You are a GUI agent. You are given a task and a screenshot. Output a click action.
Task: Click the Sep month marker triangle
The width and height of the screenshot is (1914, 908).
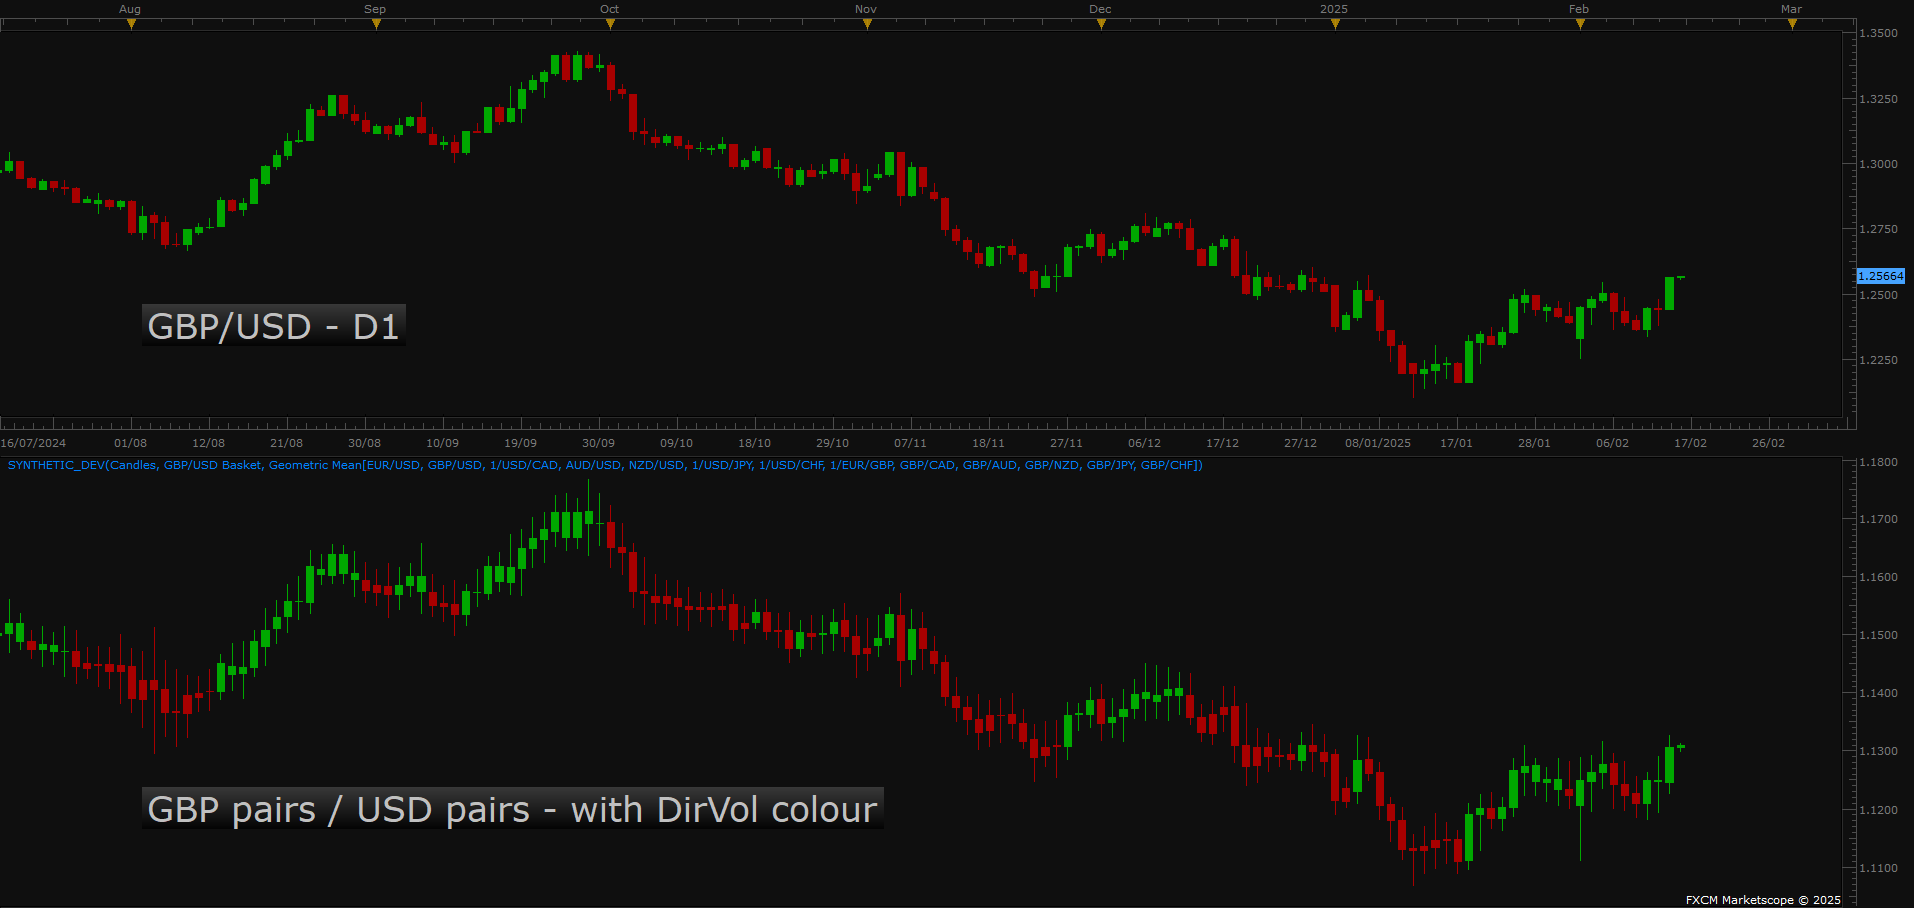376,24
